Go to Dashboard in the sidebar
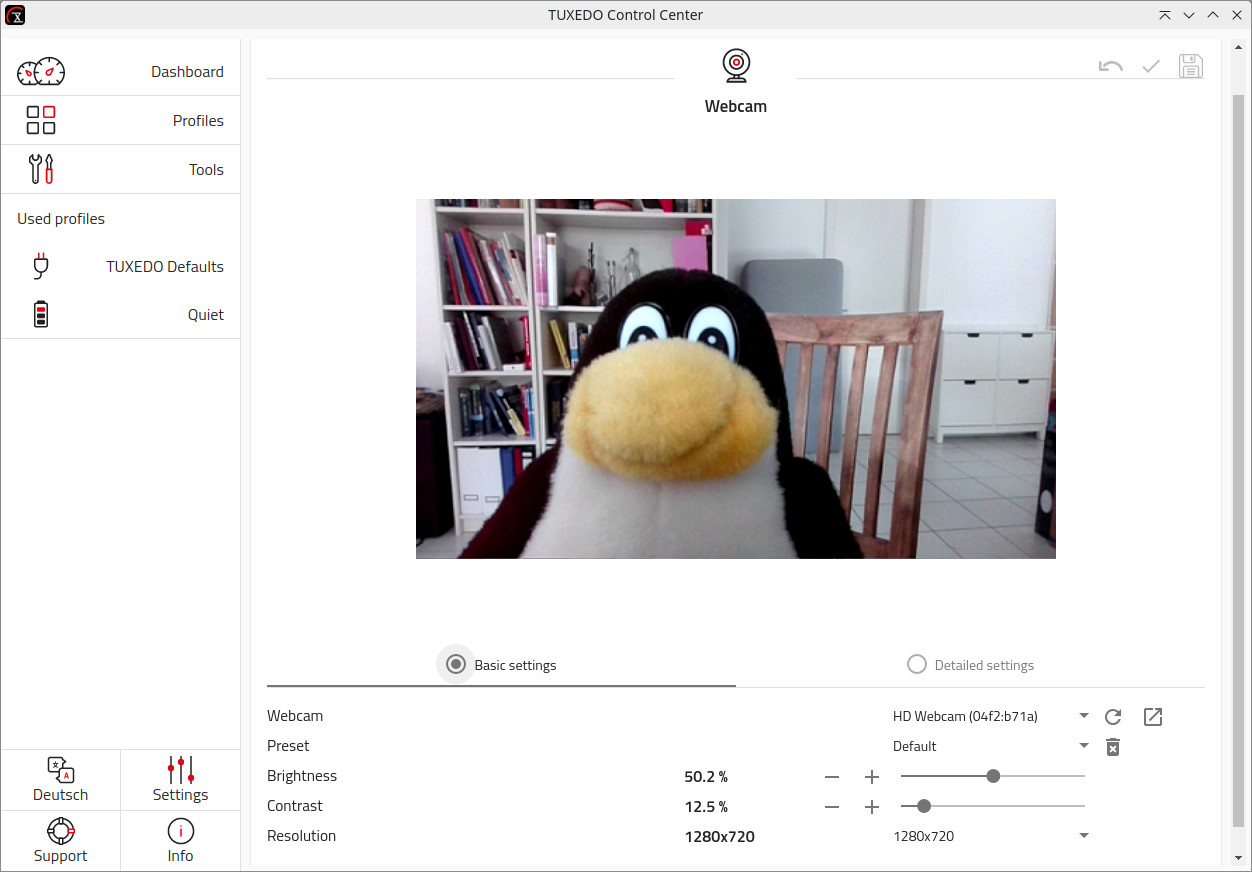Screen dimensions: 1252x872 pos(120,72)
